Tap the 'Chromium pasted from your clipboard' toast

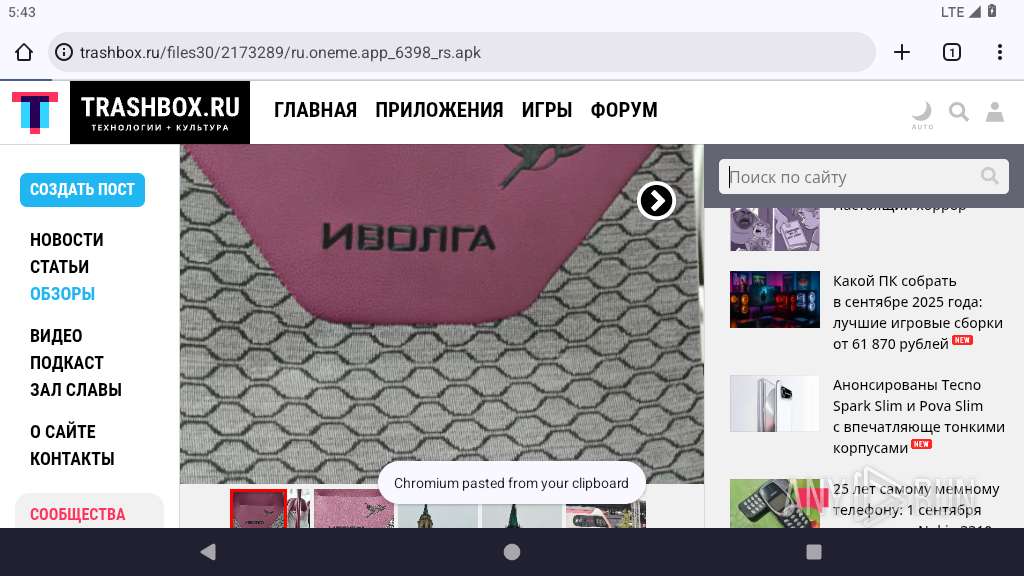[x=511, y=483]
